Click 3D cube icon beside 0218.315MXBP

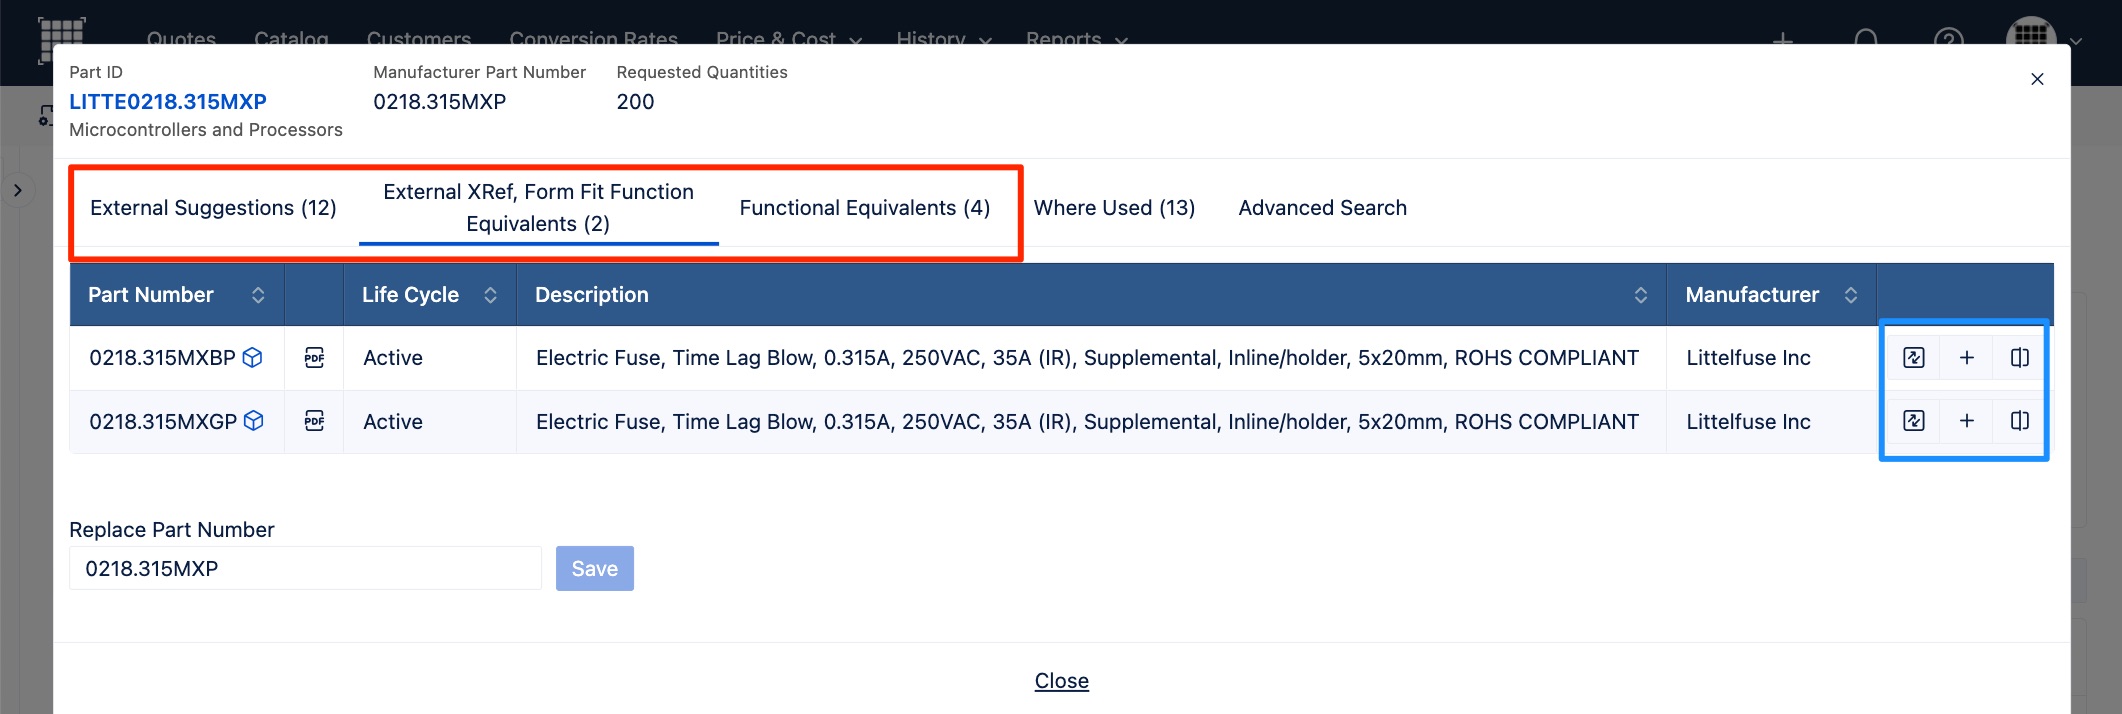point(253,357)
